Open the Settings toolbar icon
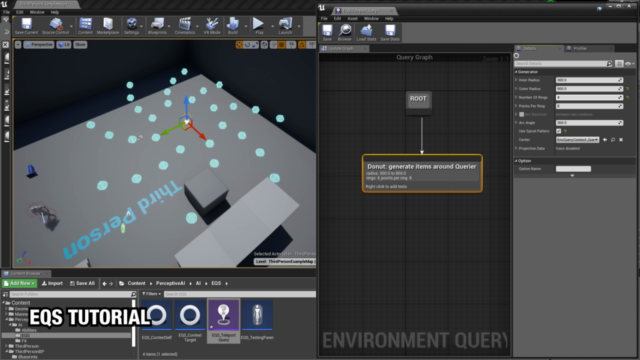Image resolution: width=640 pixels, height=360 pixels. [x=131, y=26]
